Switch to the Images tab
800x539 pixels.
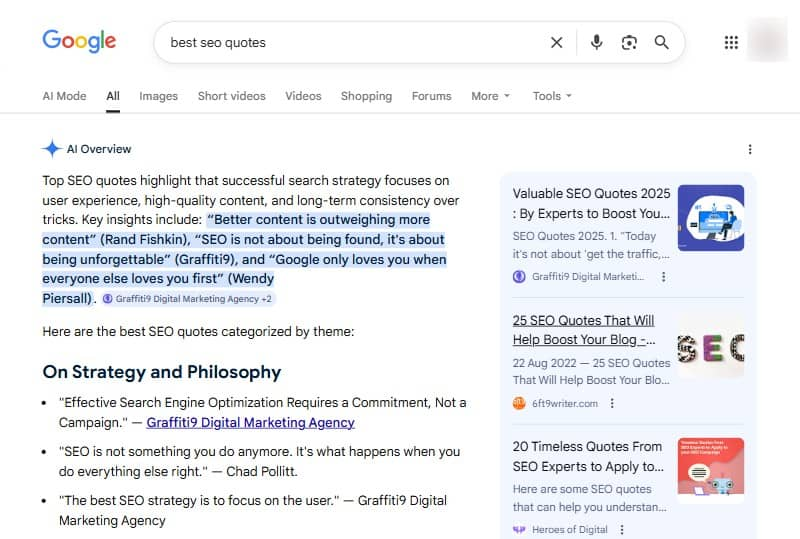pyautogui.click(x=158, y=96)
